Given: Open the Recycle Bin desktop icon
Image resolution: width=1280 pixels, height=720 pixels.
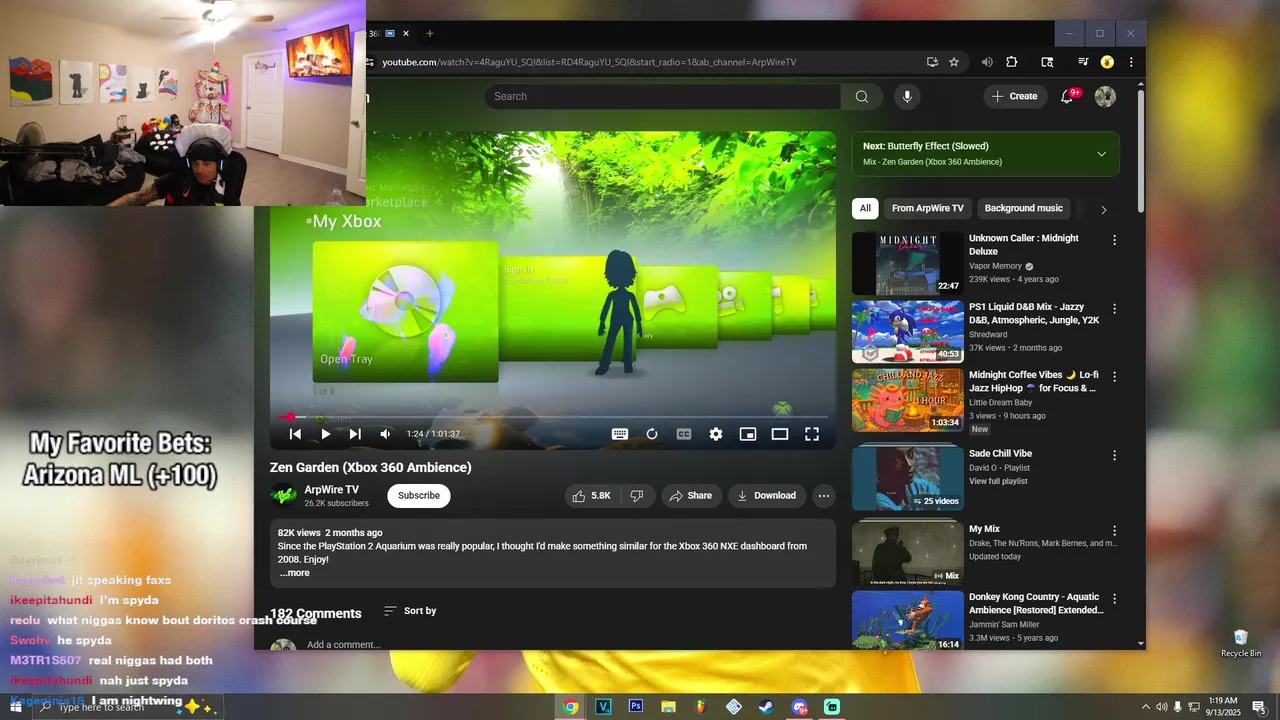Looking at the screenshot, I should (x=1241, y=643).
